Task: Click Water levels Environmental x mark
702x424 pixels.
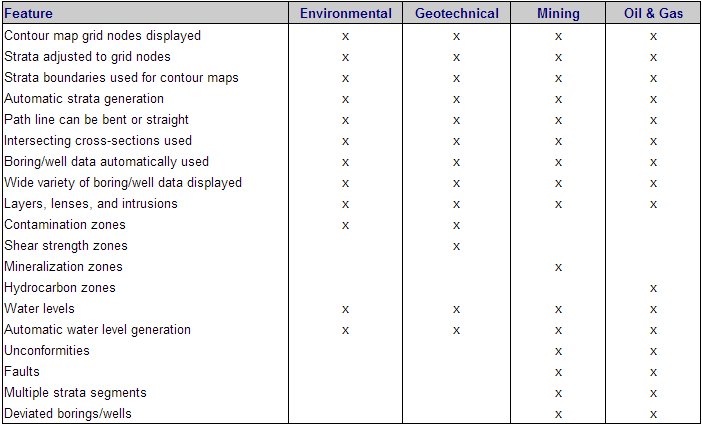Action: click(x=345, y=309)
